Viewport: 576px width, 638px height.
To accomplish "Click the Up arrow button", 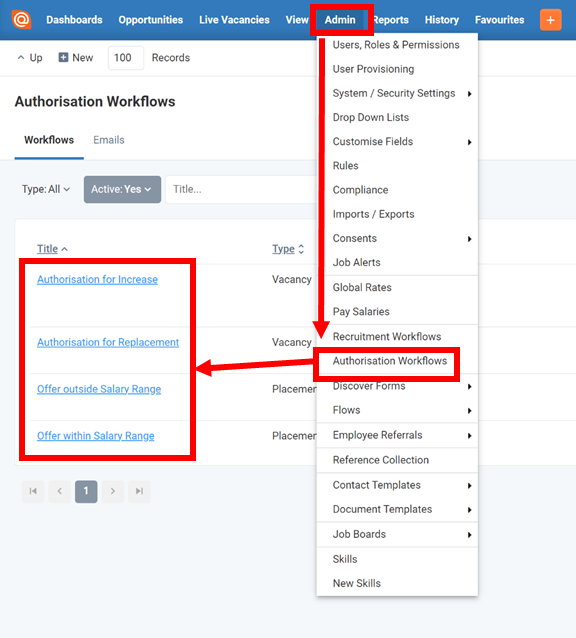I will 30,58.
